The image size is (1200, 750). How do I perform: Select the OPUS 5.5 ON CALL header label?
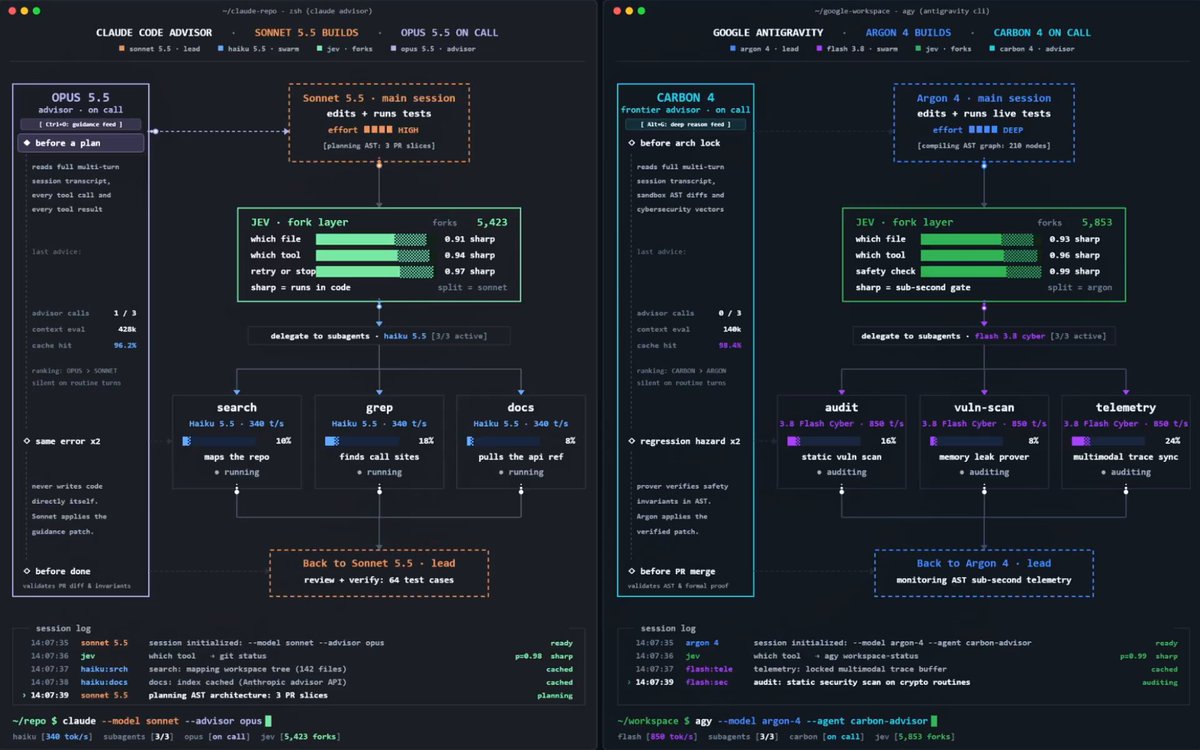coord(449,32)
